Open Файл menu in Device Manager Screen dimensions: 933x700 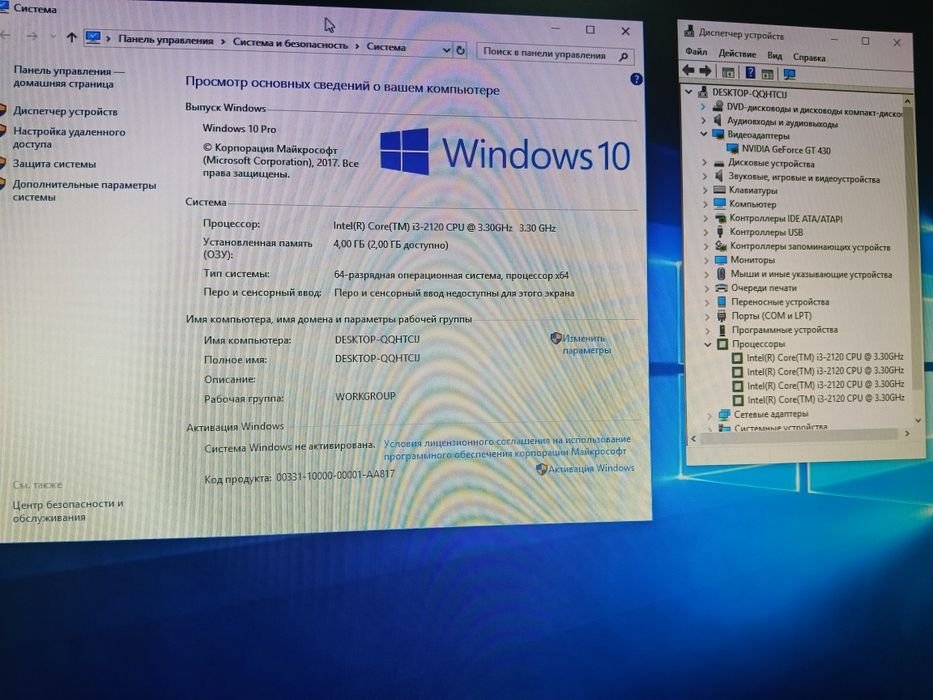point(696,52)
